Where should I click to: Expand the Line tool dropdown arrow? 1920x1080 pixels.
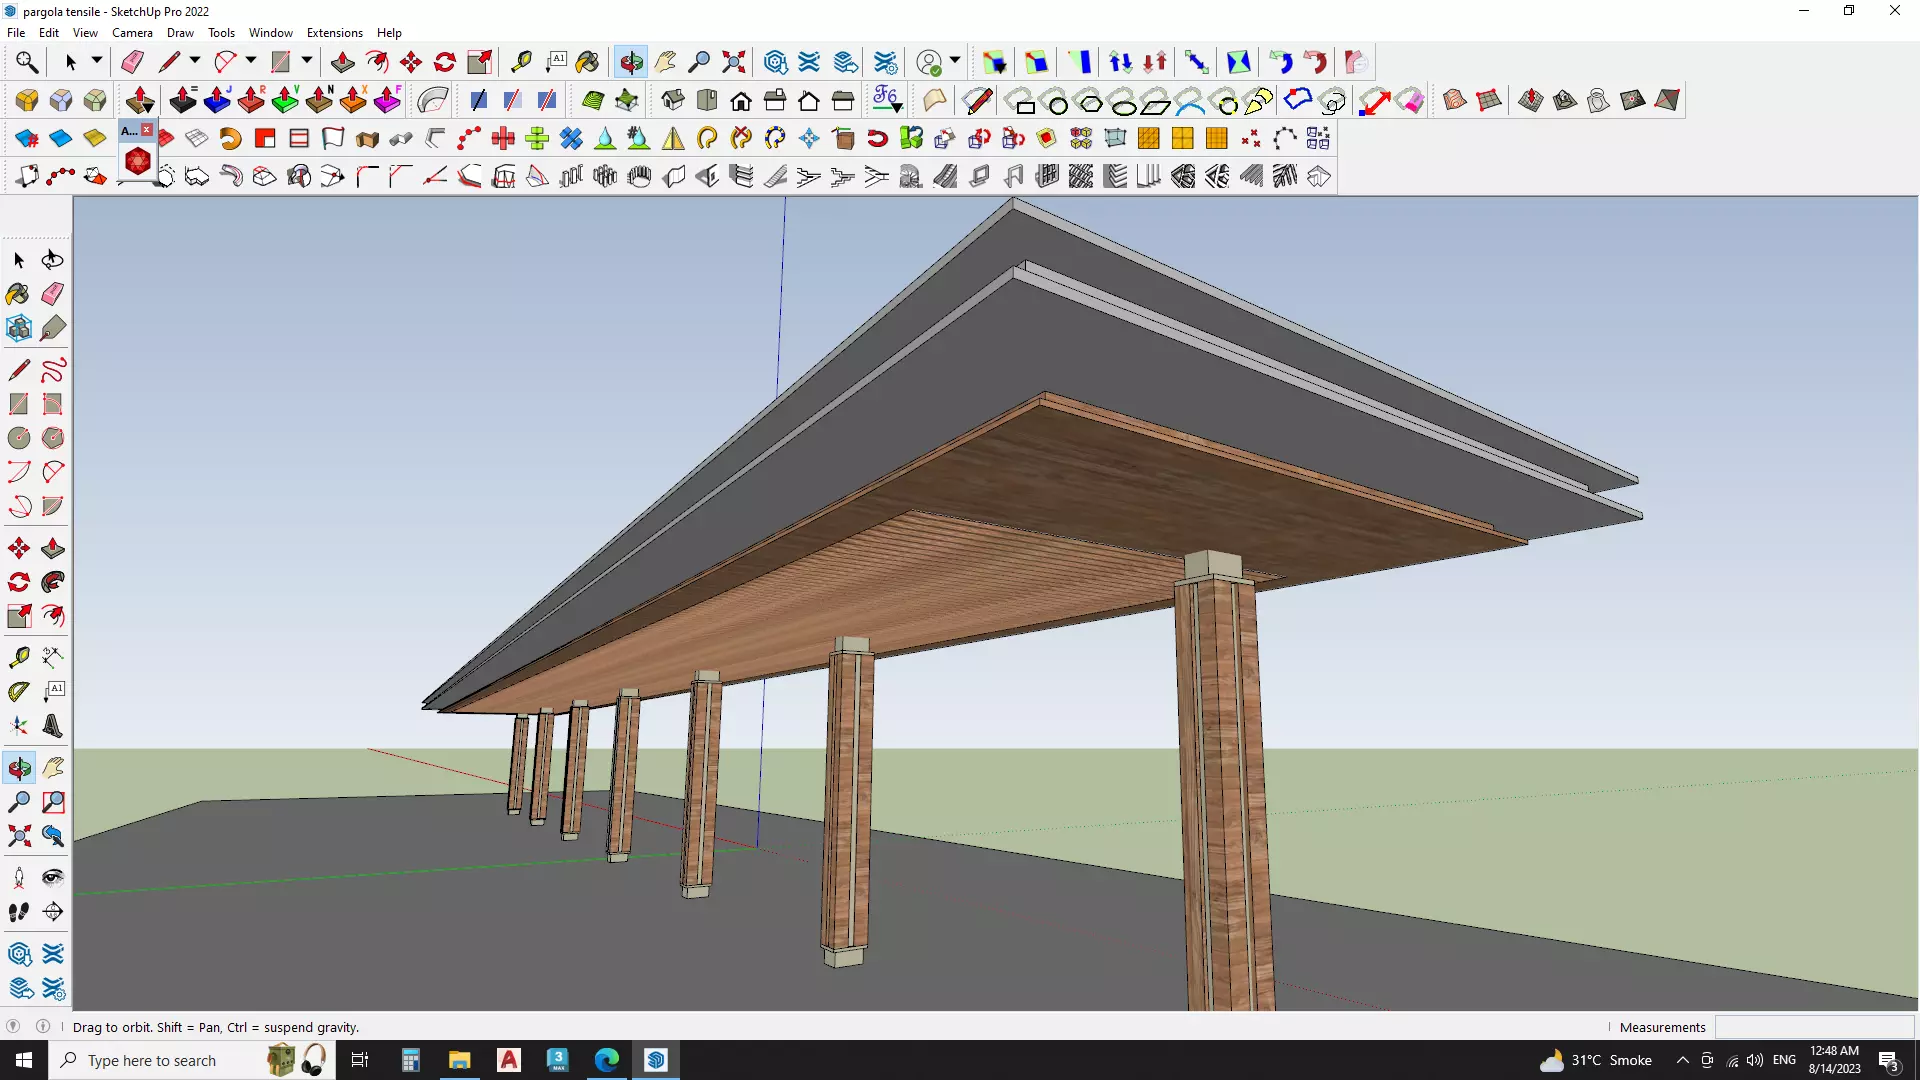pyautogui.click(x=195, y=61)
